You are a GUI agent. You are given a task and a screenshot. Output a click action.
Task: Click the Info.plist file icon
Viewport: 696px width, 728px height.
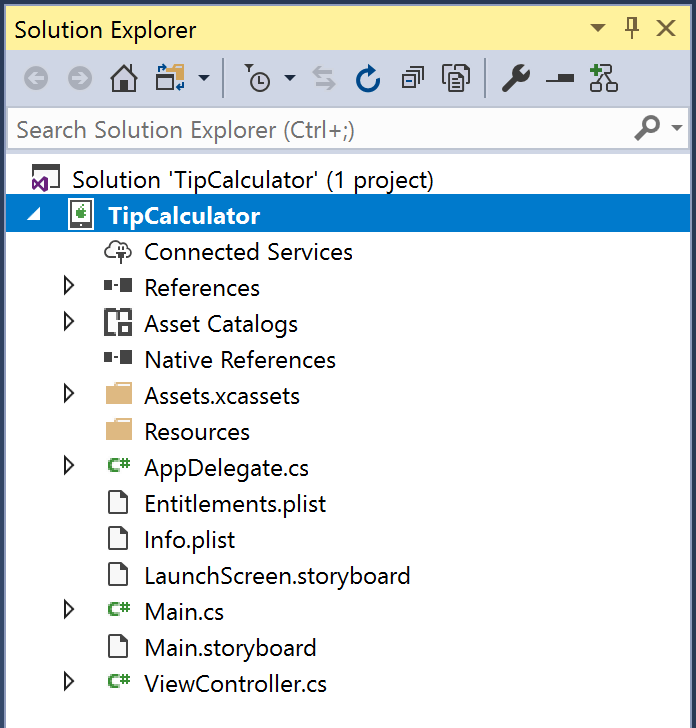tap(118, 539)
